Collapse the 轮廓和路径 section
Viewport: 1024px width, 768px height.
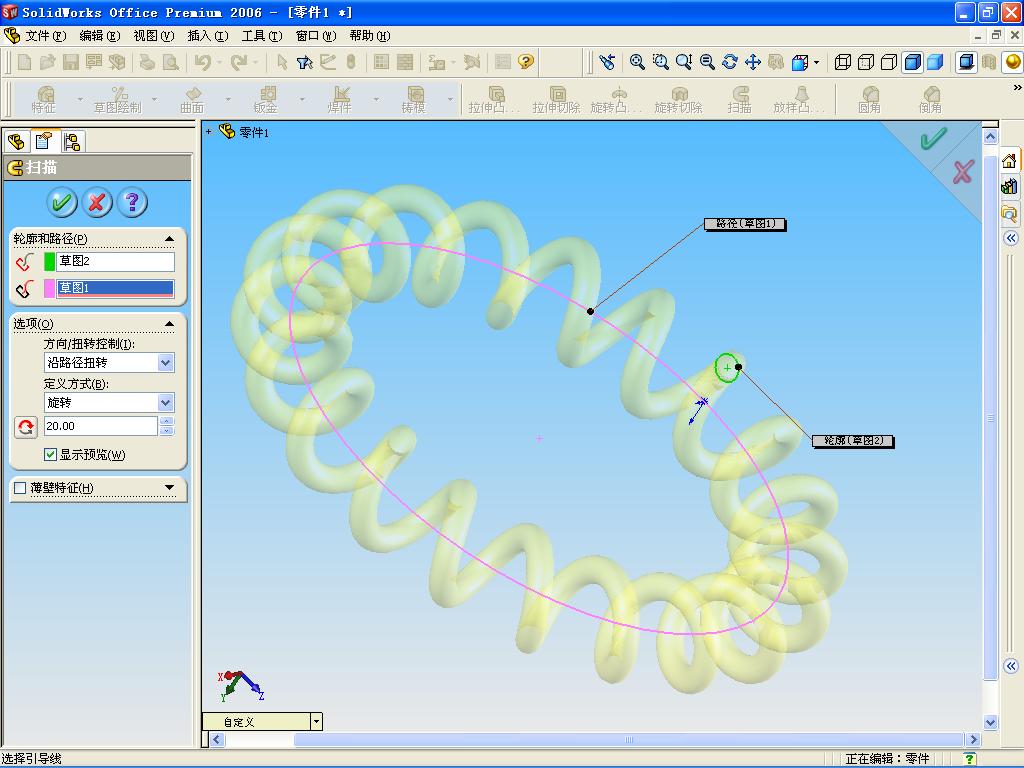tap(169, 239)
